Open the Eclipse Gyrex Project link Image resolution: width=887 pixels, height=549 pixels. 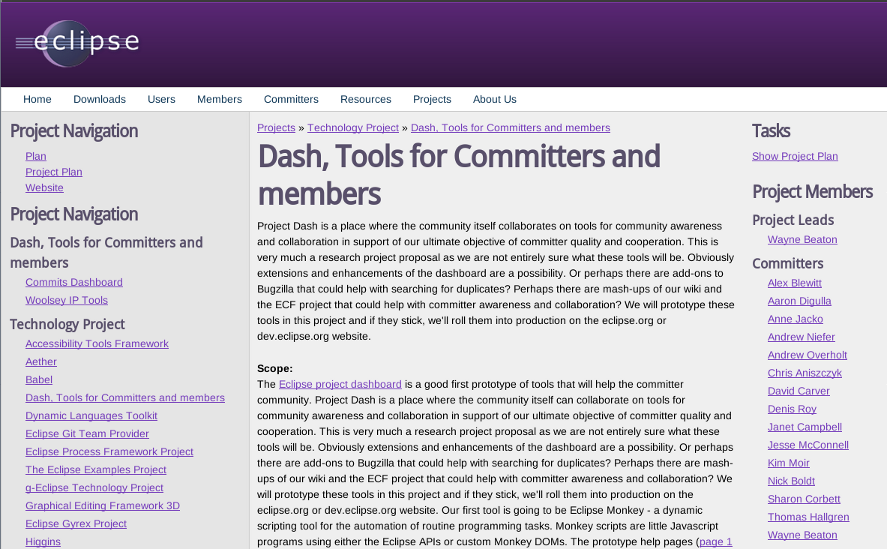coord(76,524)
